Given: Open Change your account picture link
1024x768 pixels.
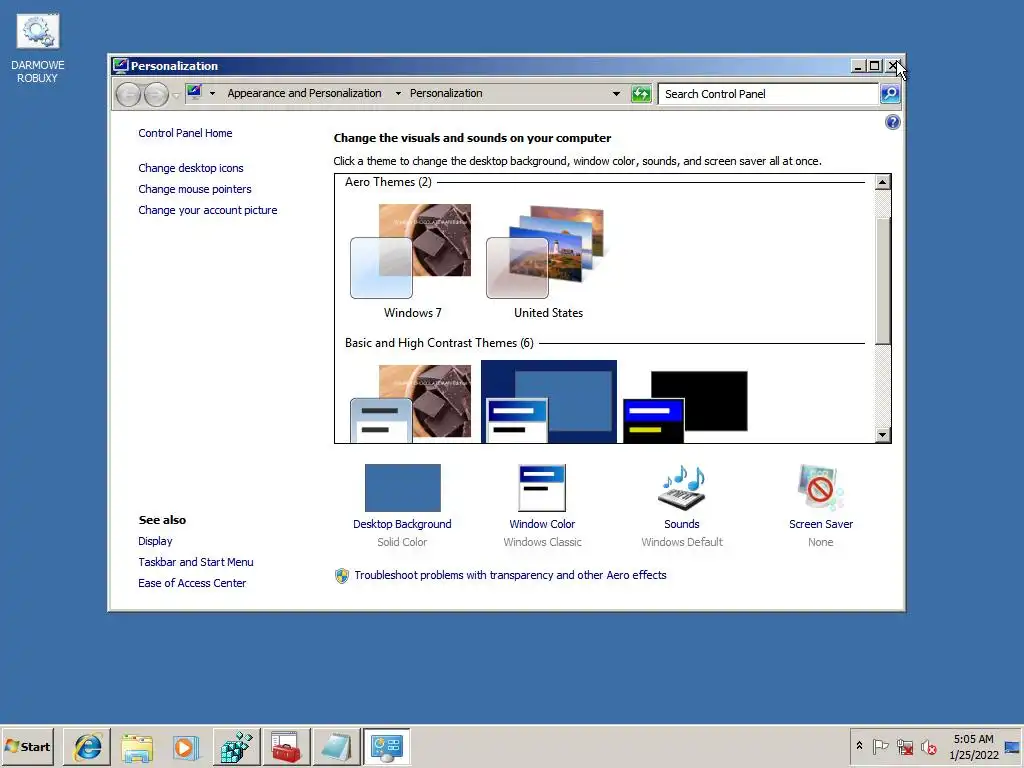Looking at the screenshot, I should (x=208, y=210).
